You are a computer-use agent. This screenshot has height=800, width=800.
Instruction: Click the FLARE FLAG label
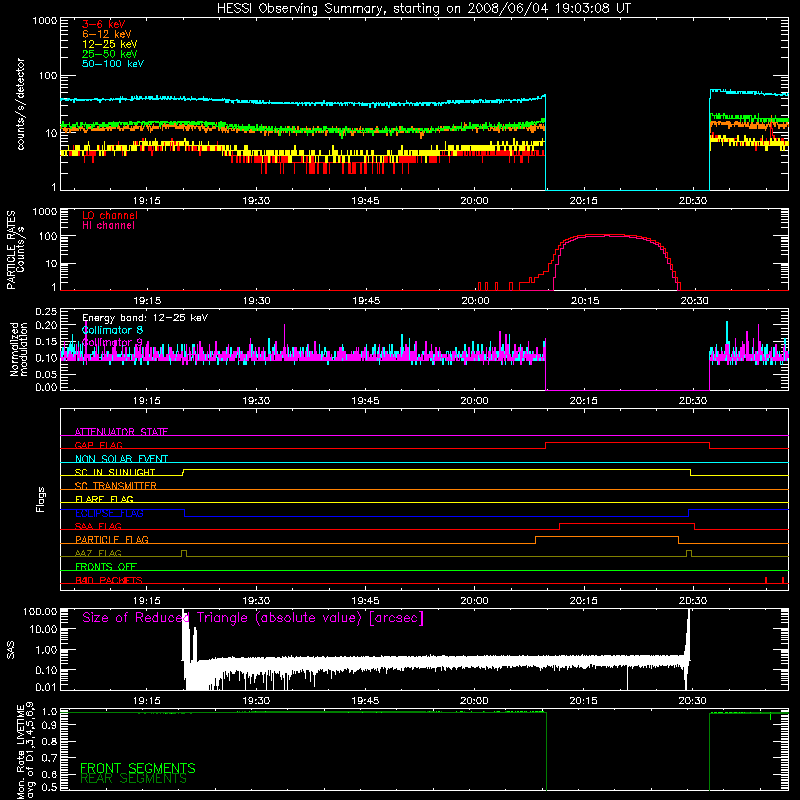pos(104,499)
